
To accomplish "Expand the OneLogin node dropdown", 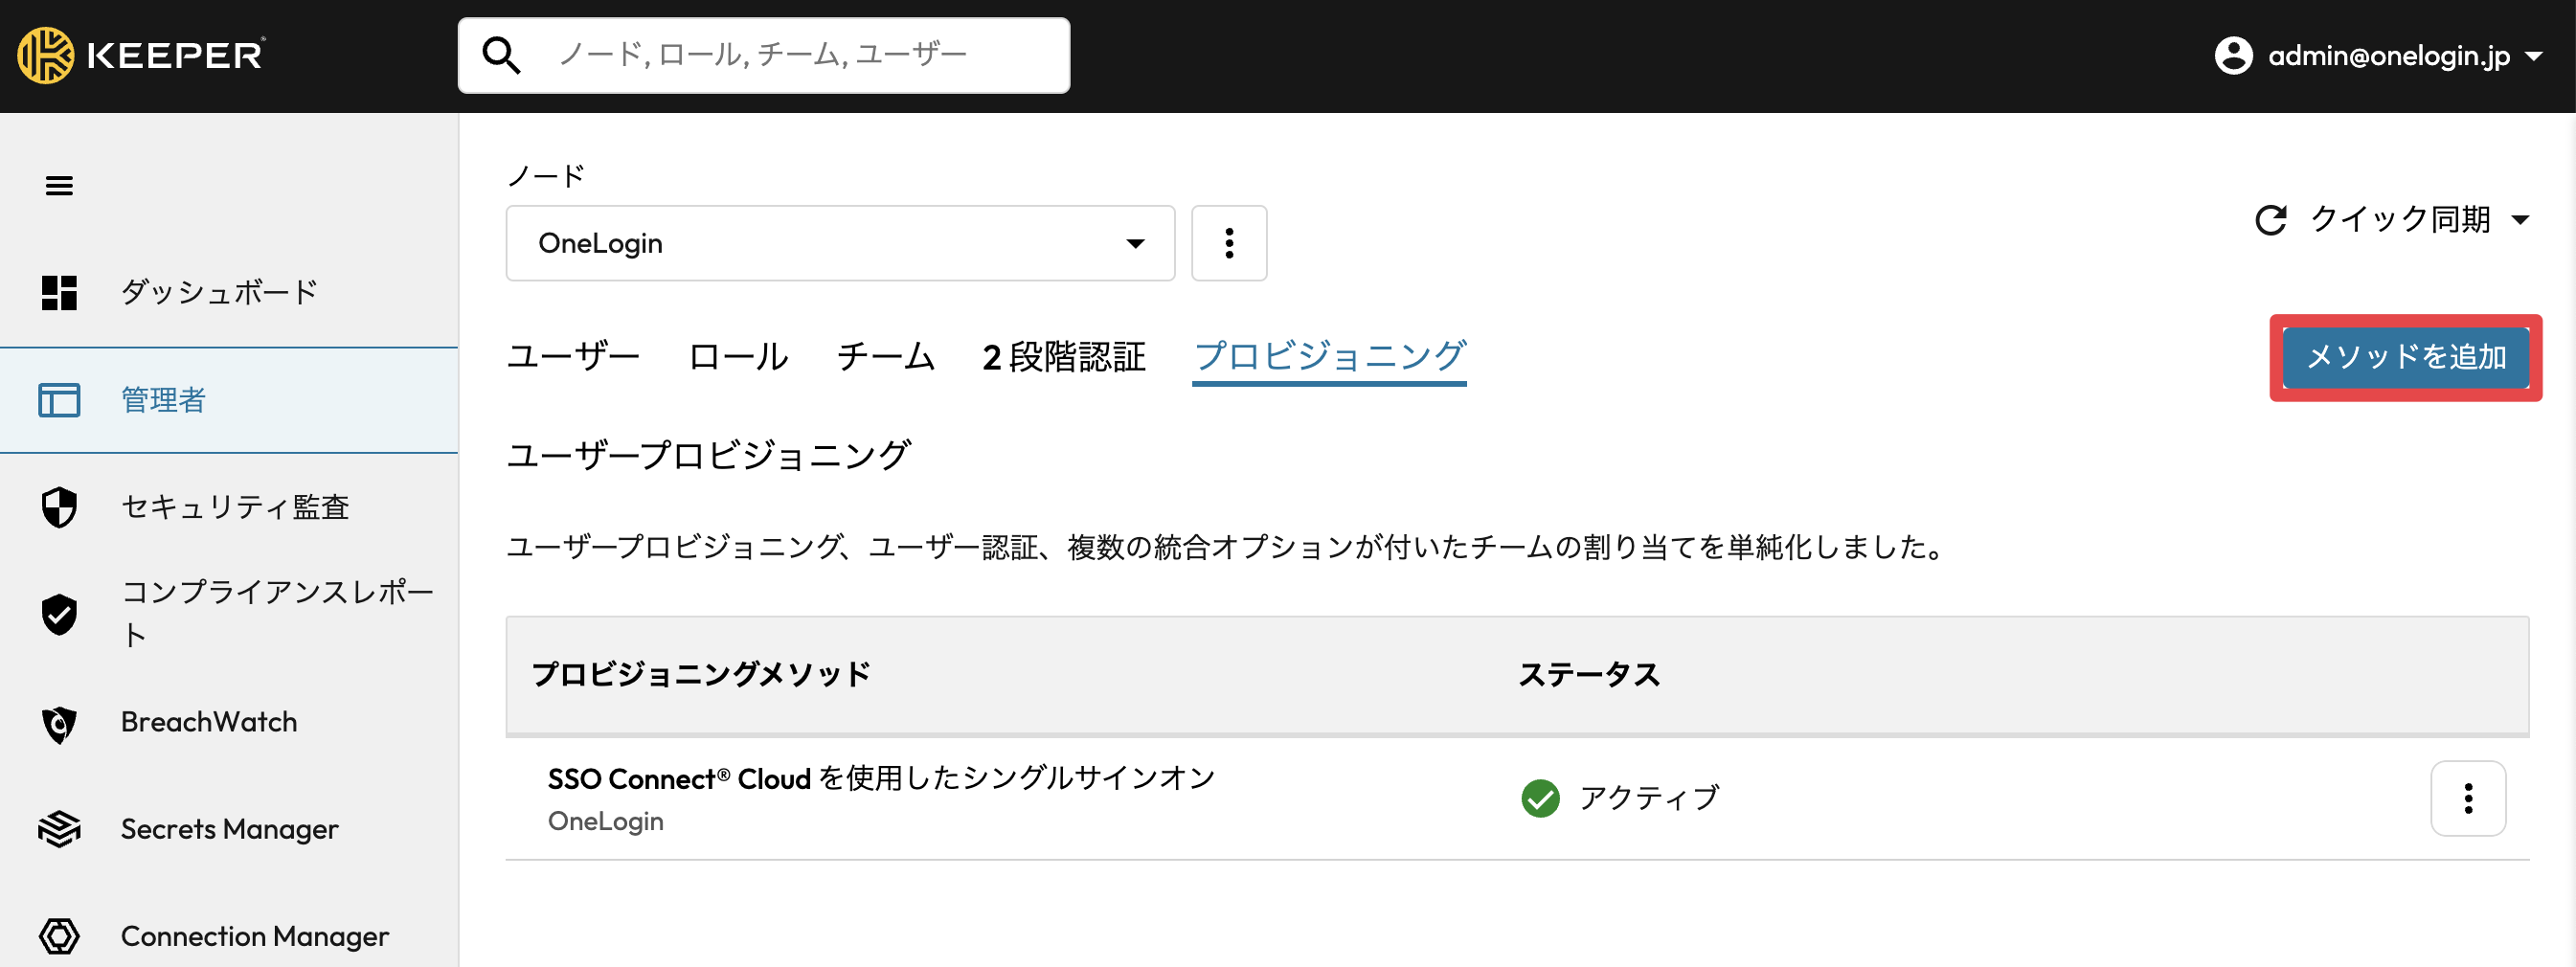I will coord(840,243).
